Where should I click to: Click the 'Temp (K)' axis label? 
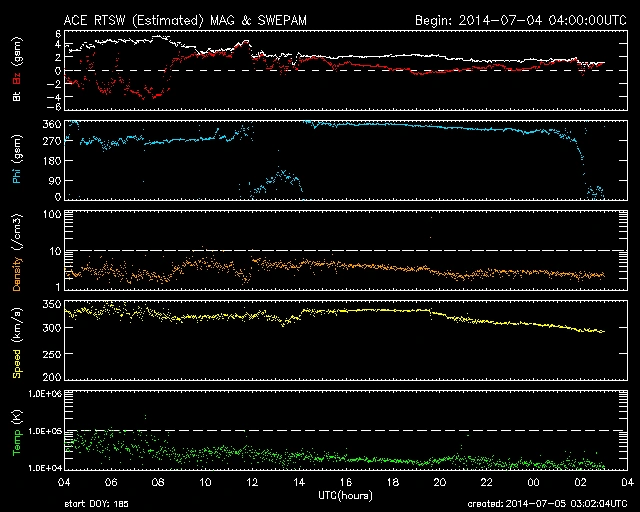(17, 433)
